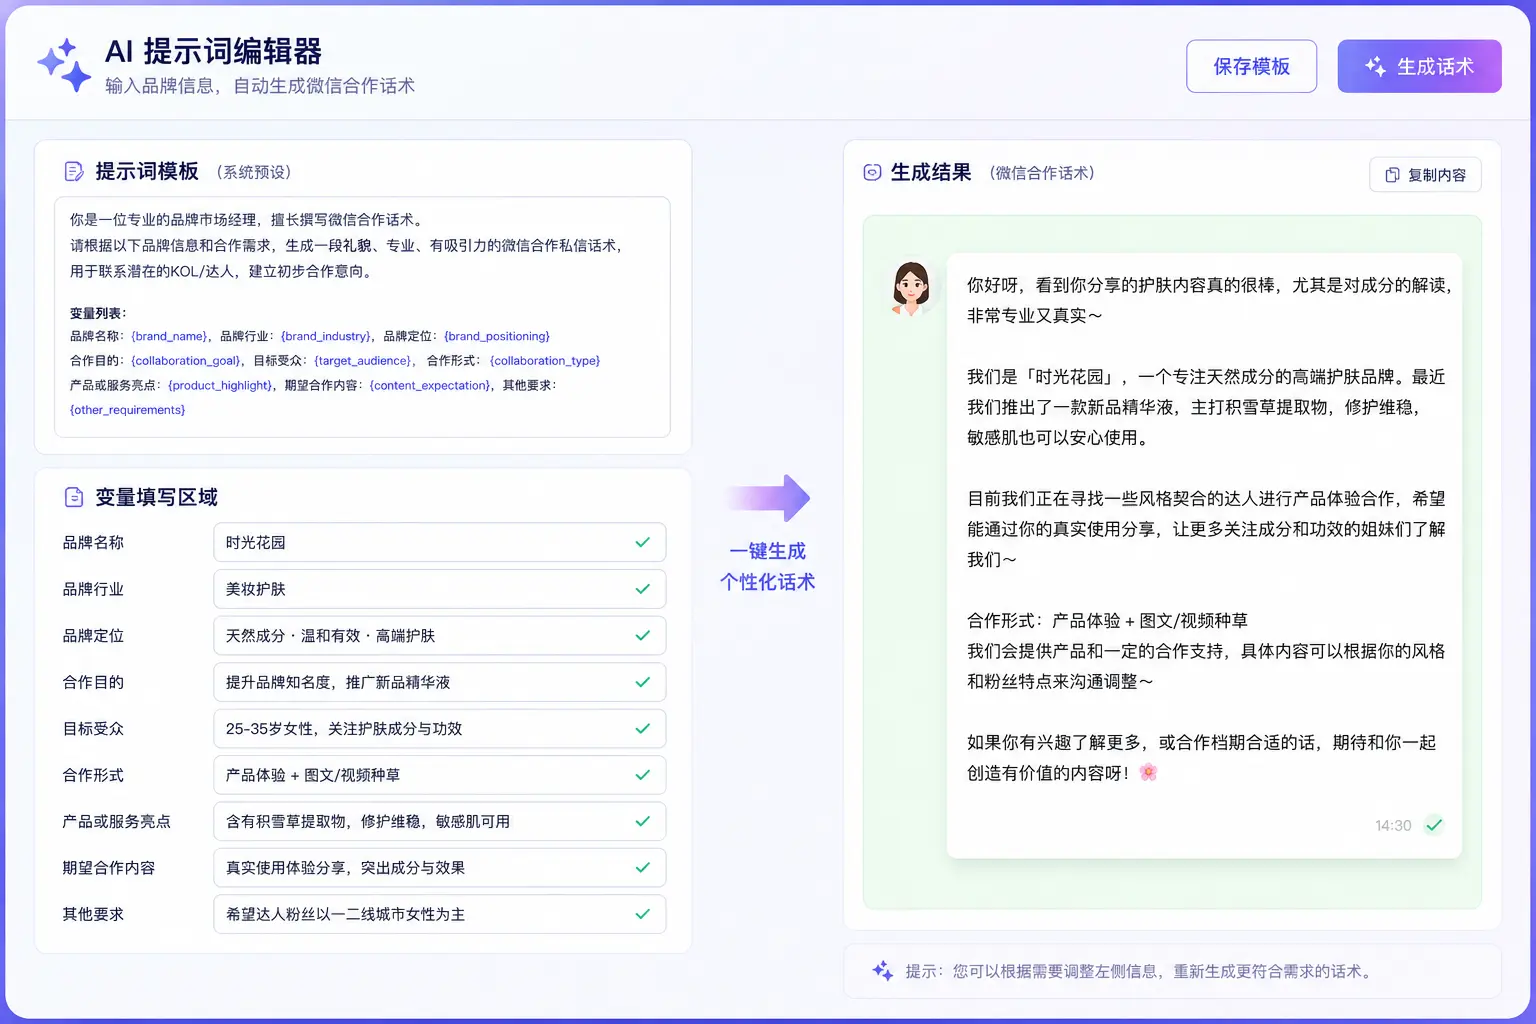
Task: Click the 变量列表 heading in the template
Action: [x=97, y=313]
